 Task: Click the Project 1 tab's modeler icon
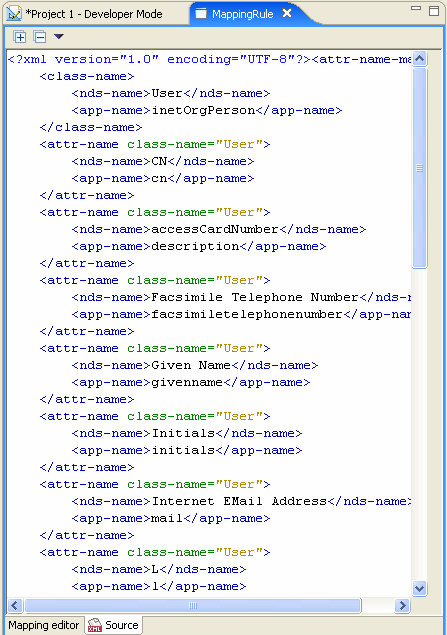[14, 14]
